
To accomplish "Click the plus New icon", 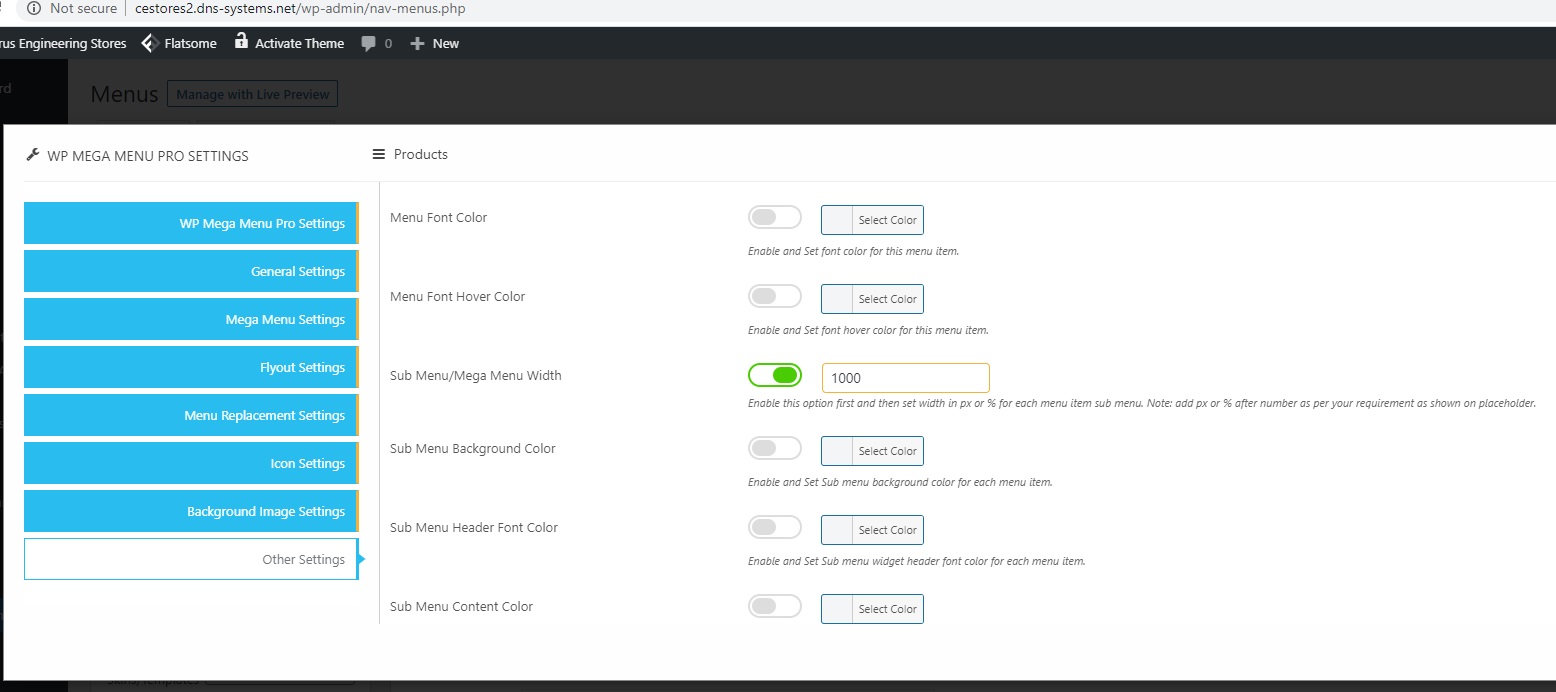I will point(417,44).
